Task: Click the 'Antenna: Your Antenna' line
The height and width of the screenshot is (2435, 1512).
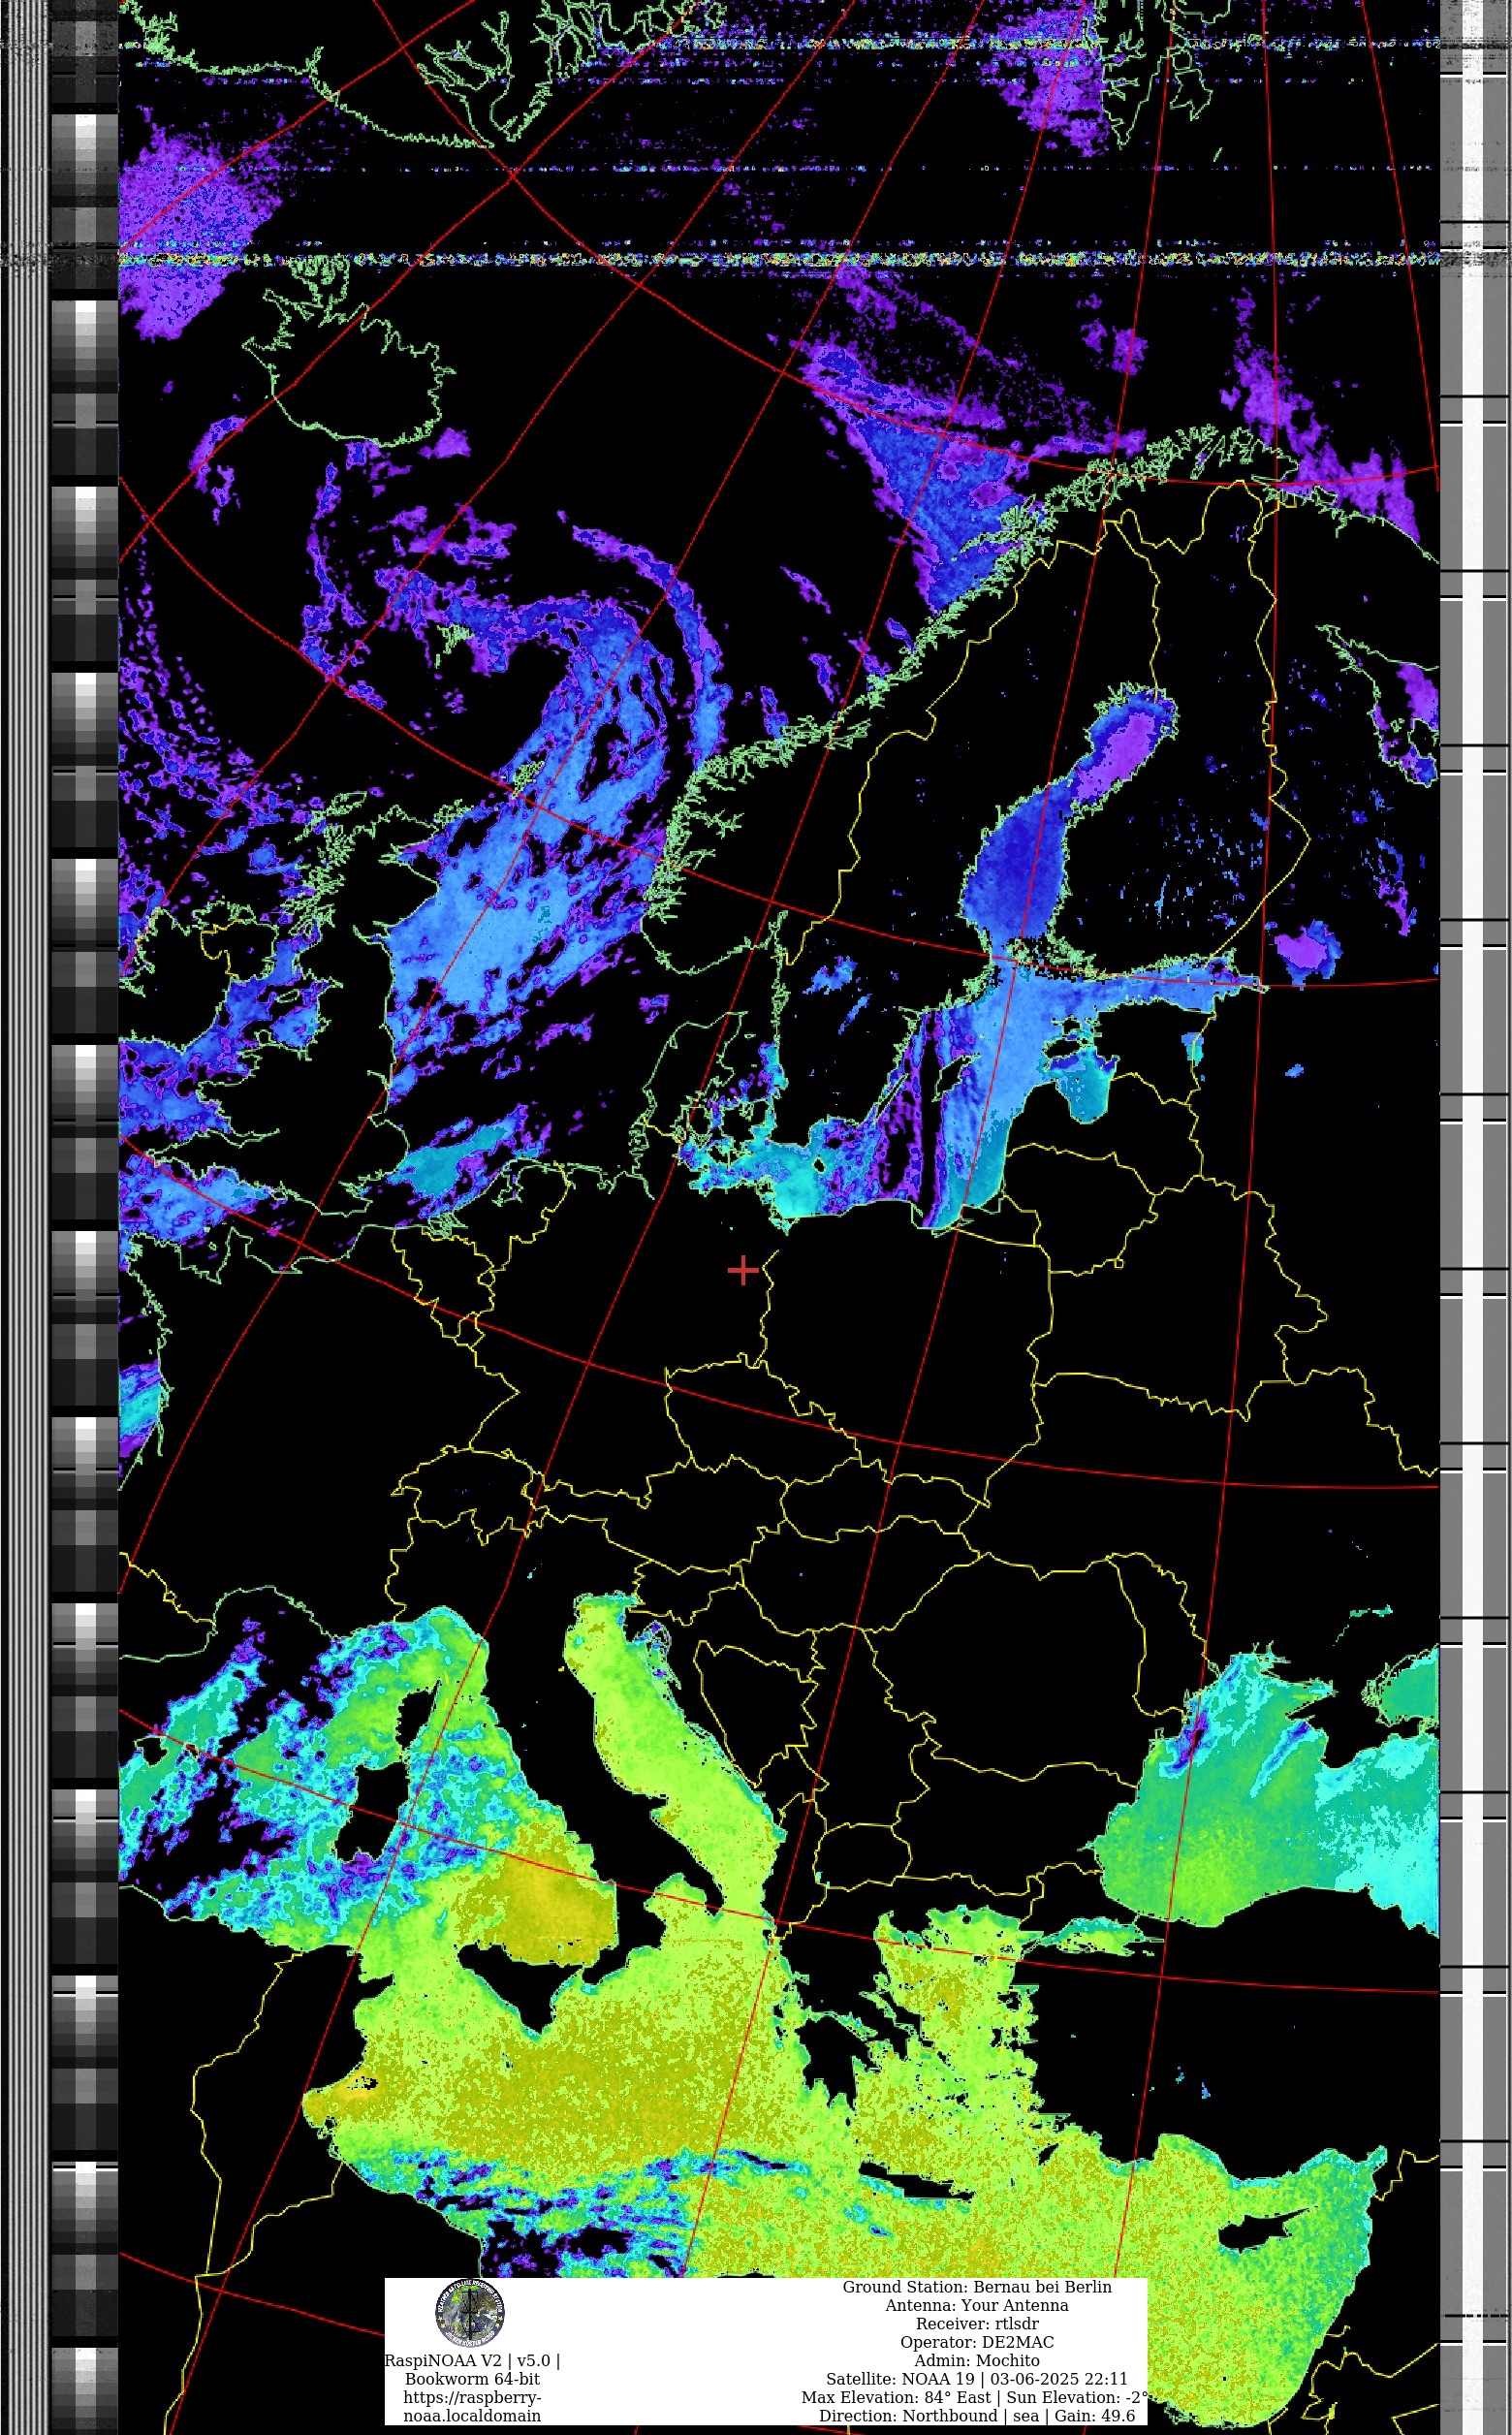Action: [977, 2305]
